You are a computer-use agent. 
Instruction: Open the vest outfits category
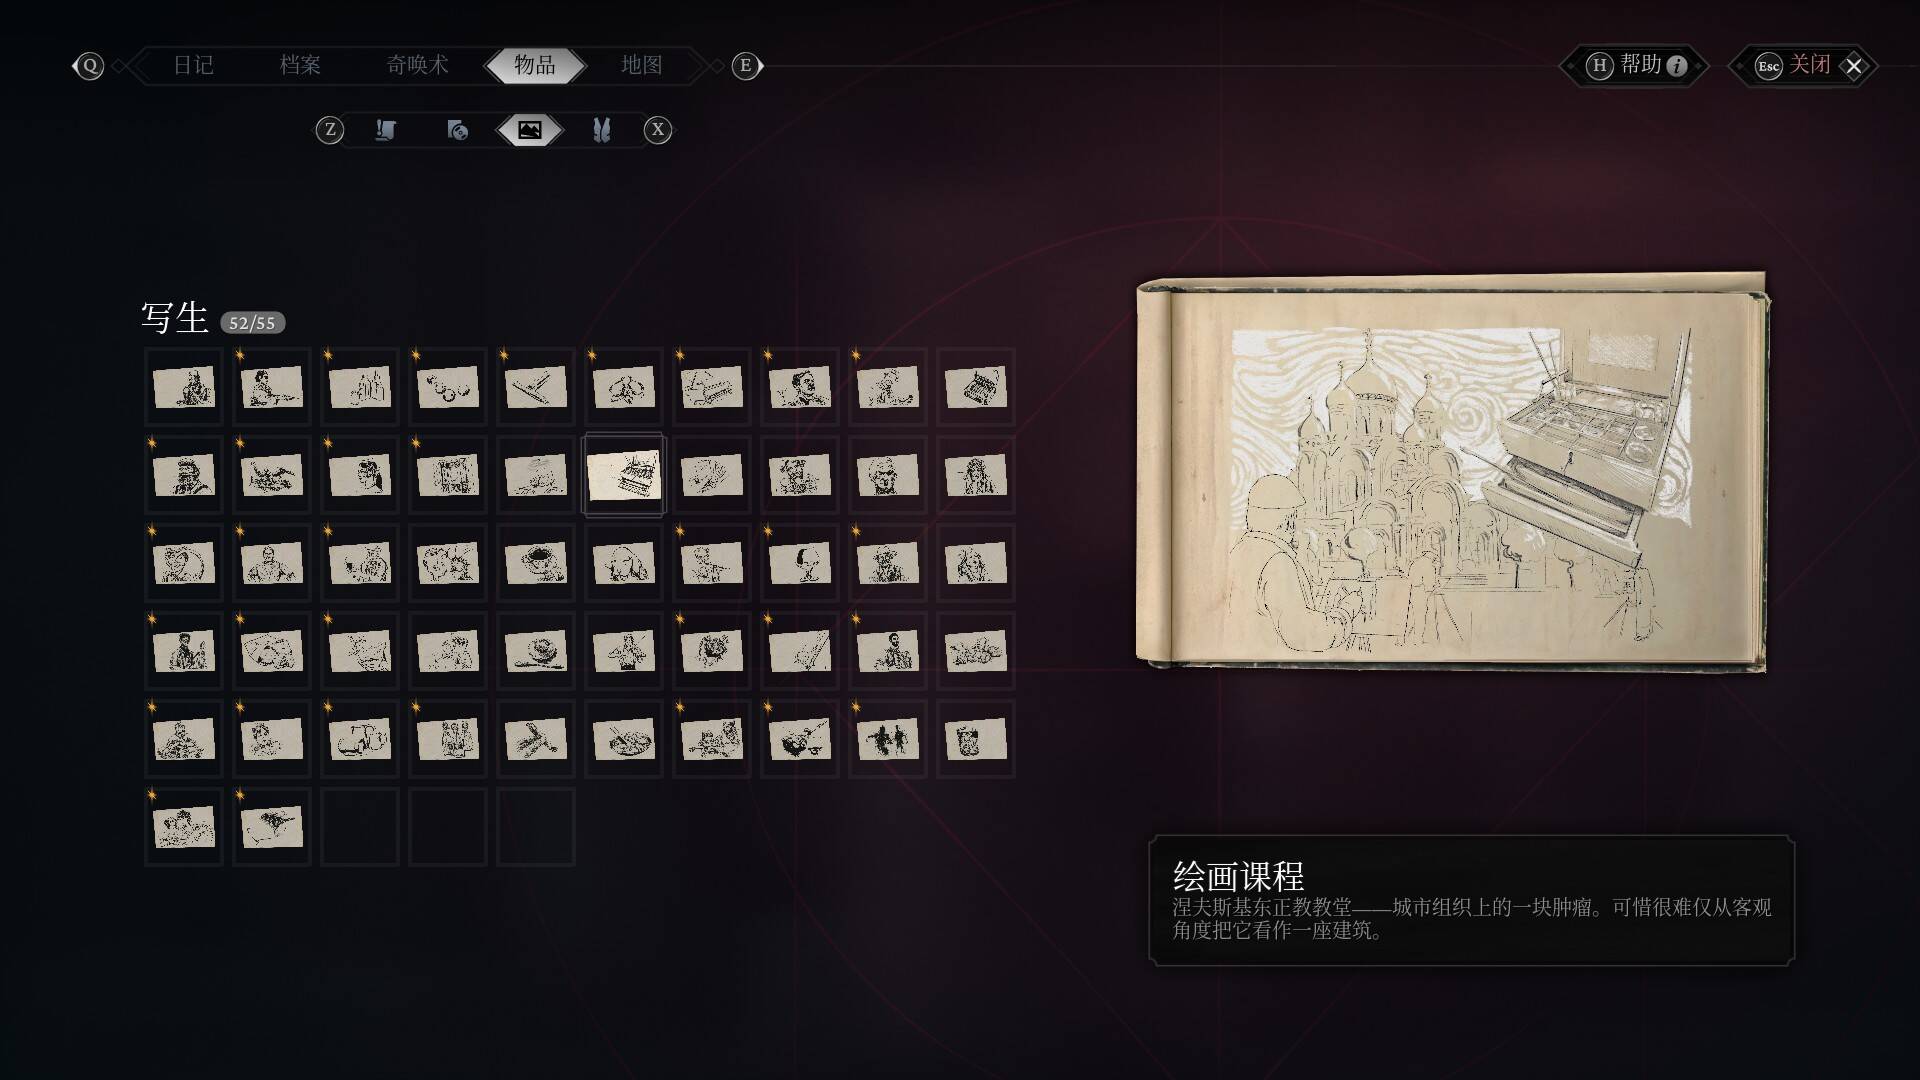click(601, 130)
